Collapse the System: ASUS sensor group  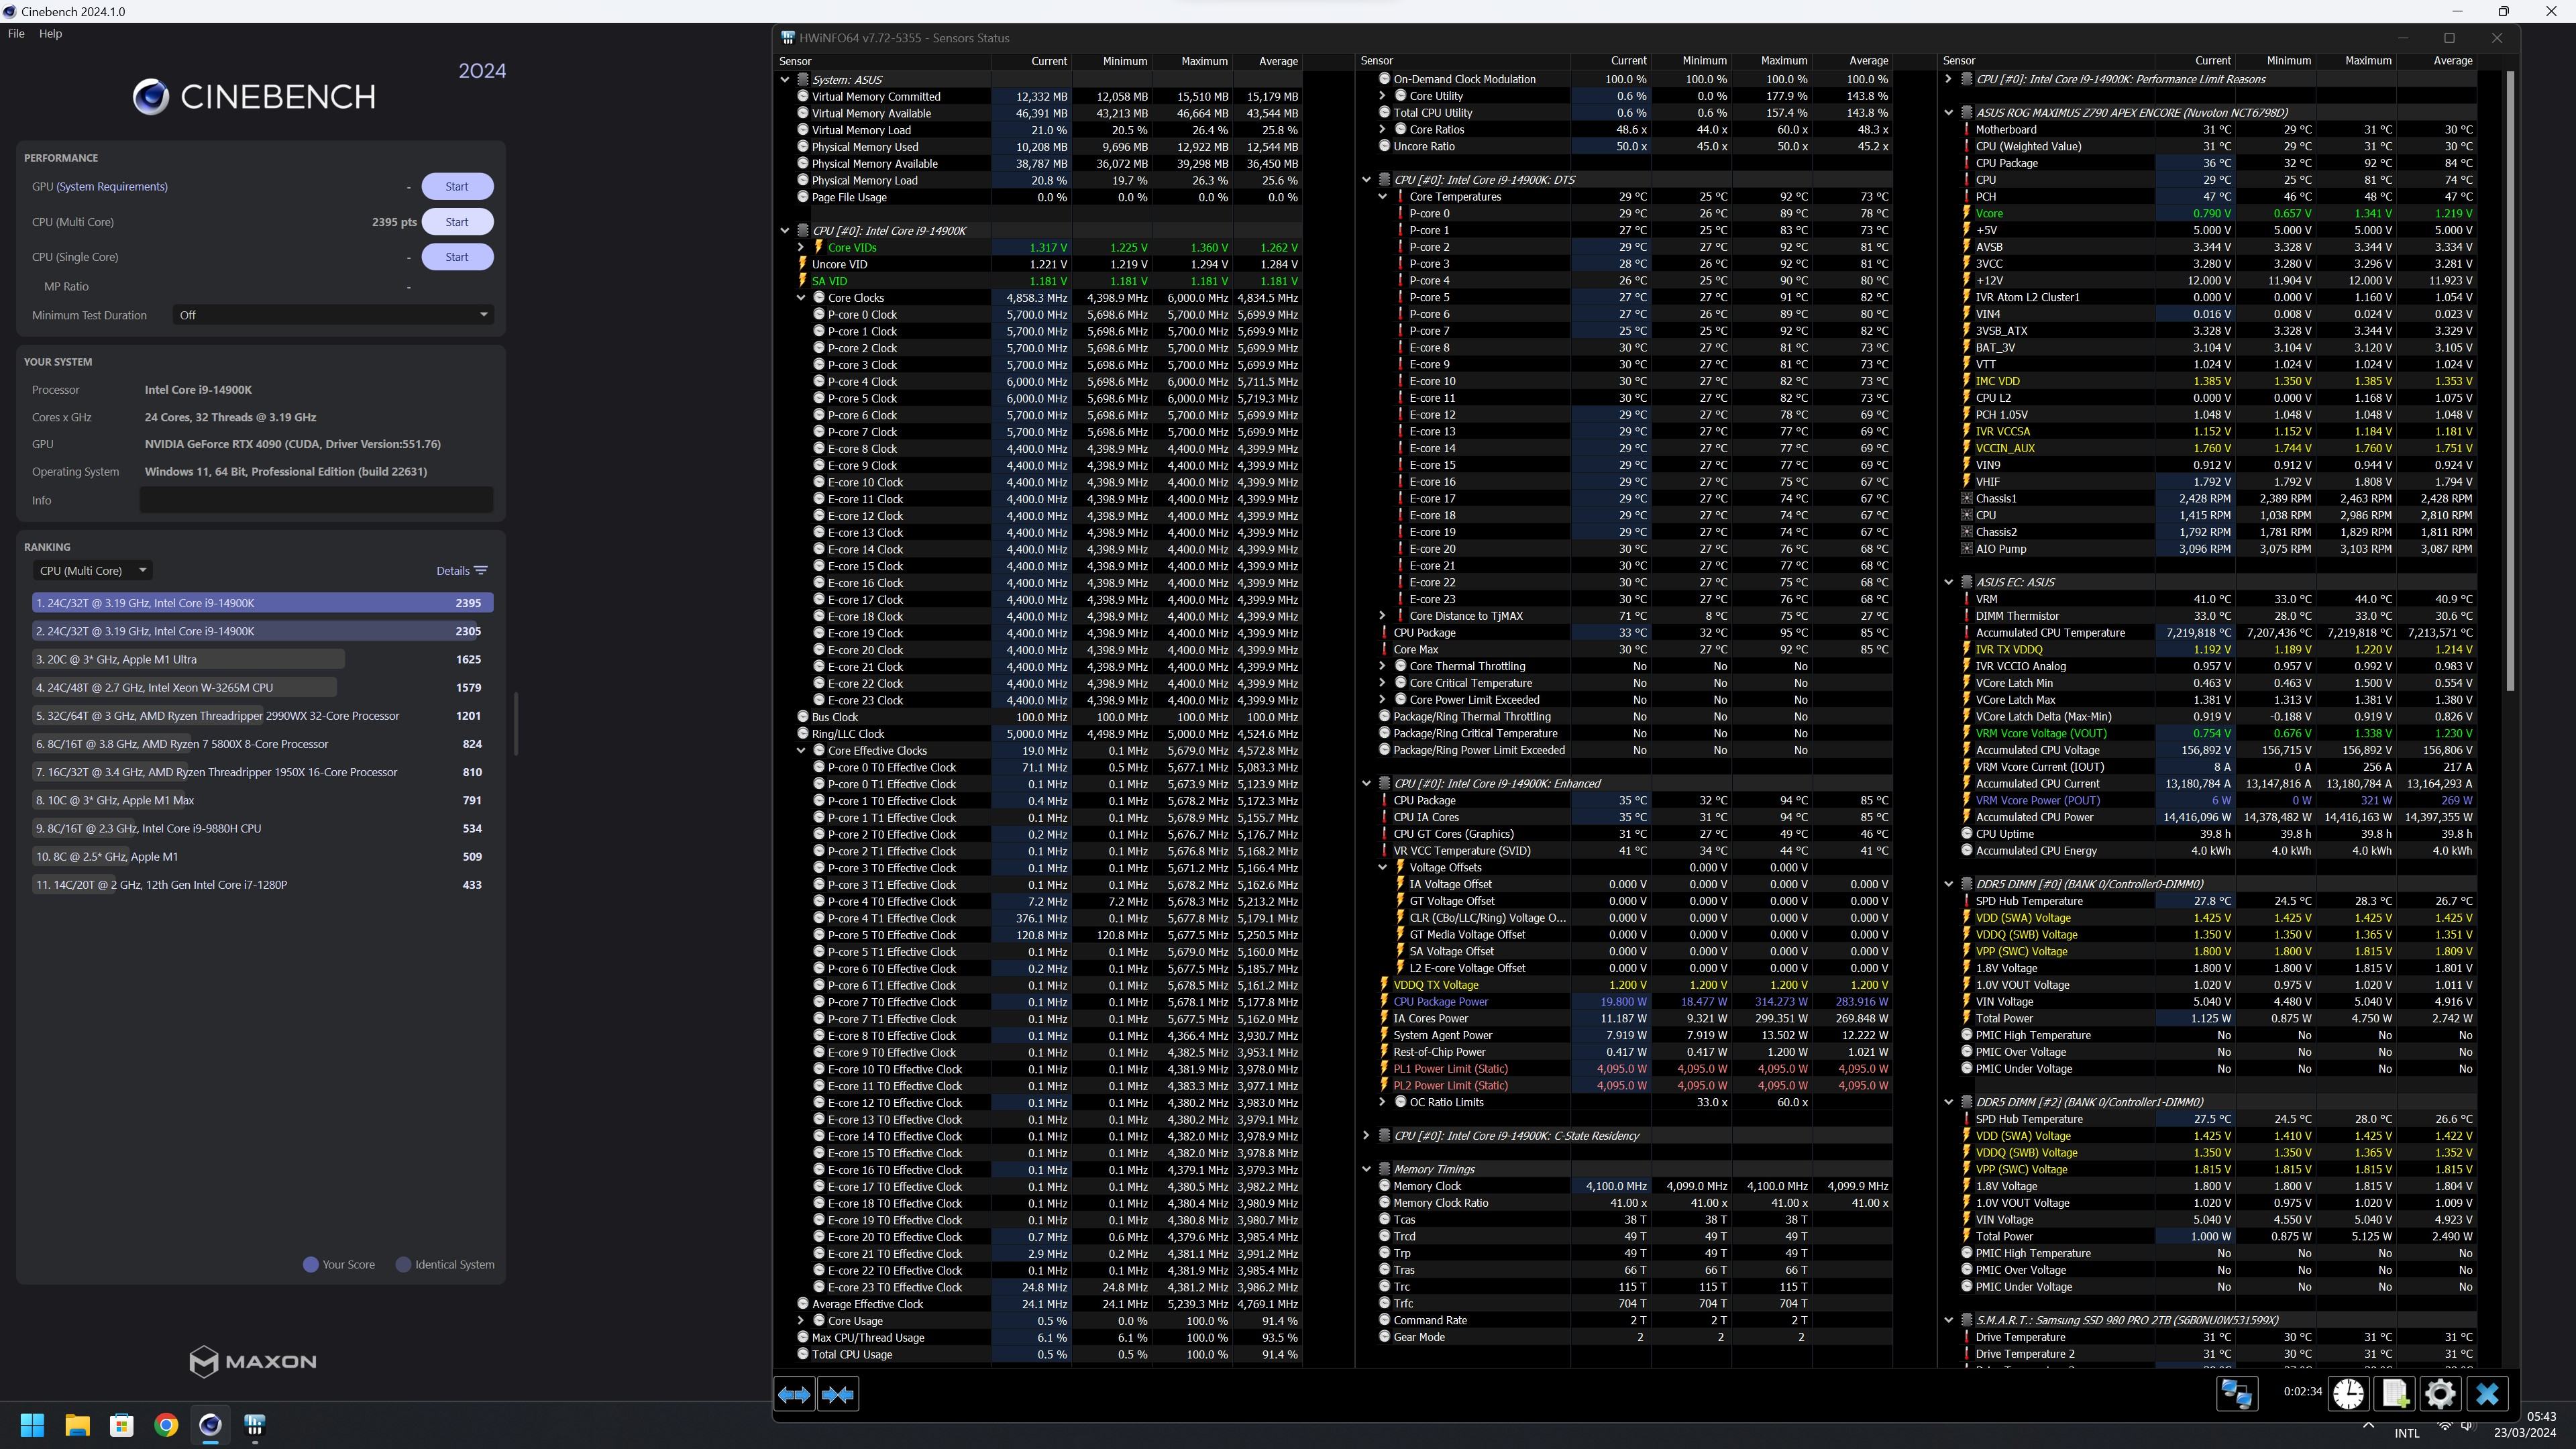pyautogui.click(x=785, y=79)
